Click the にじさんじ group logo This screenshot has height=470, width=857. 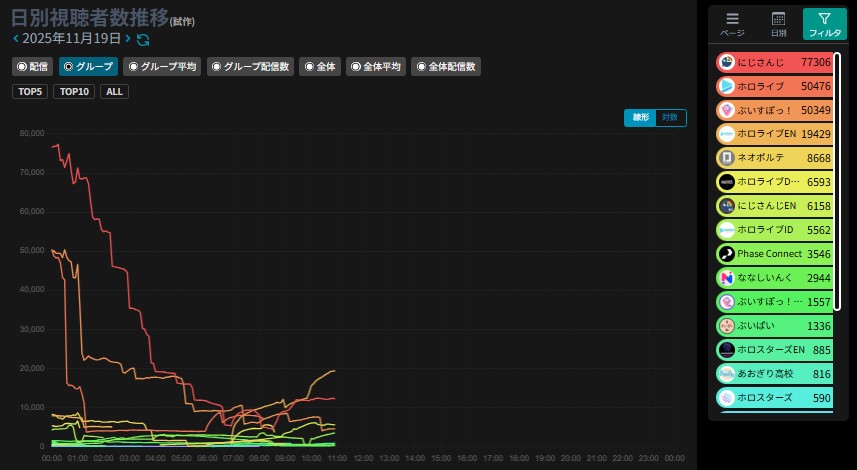tap(726, 62)
